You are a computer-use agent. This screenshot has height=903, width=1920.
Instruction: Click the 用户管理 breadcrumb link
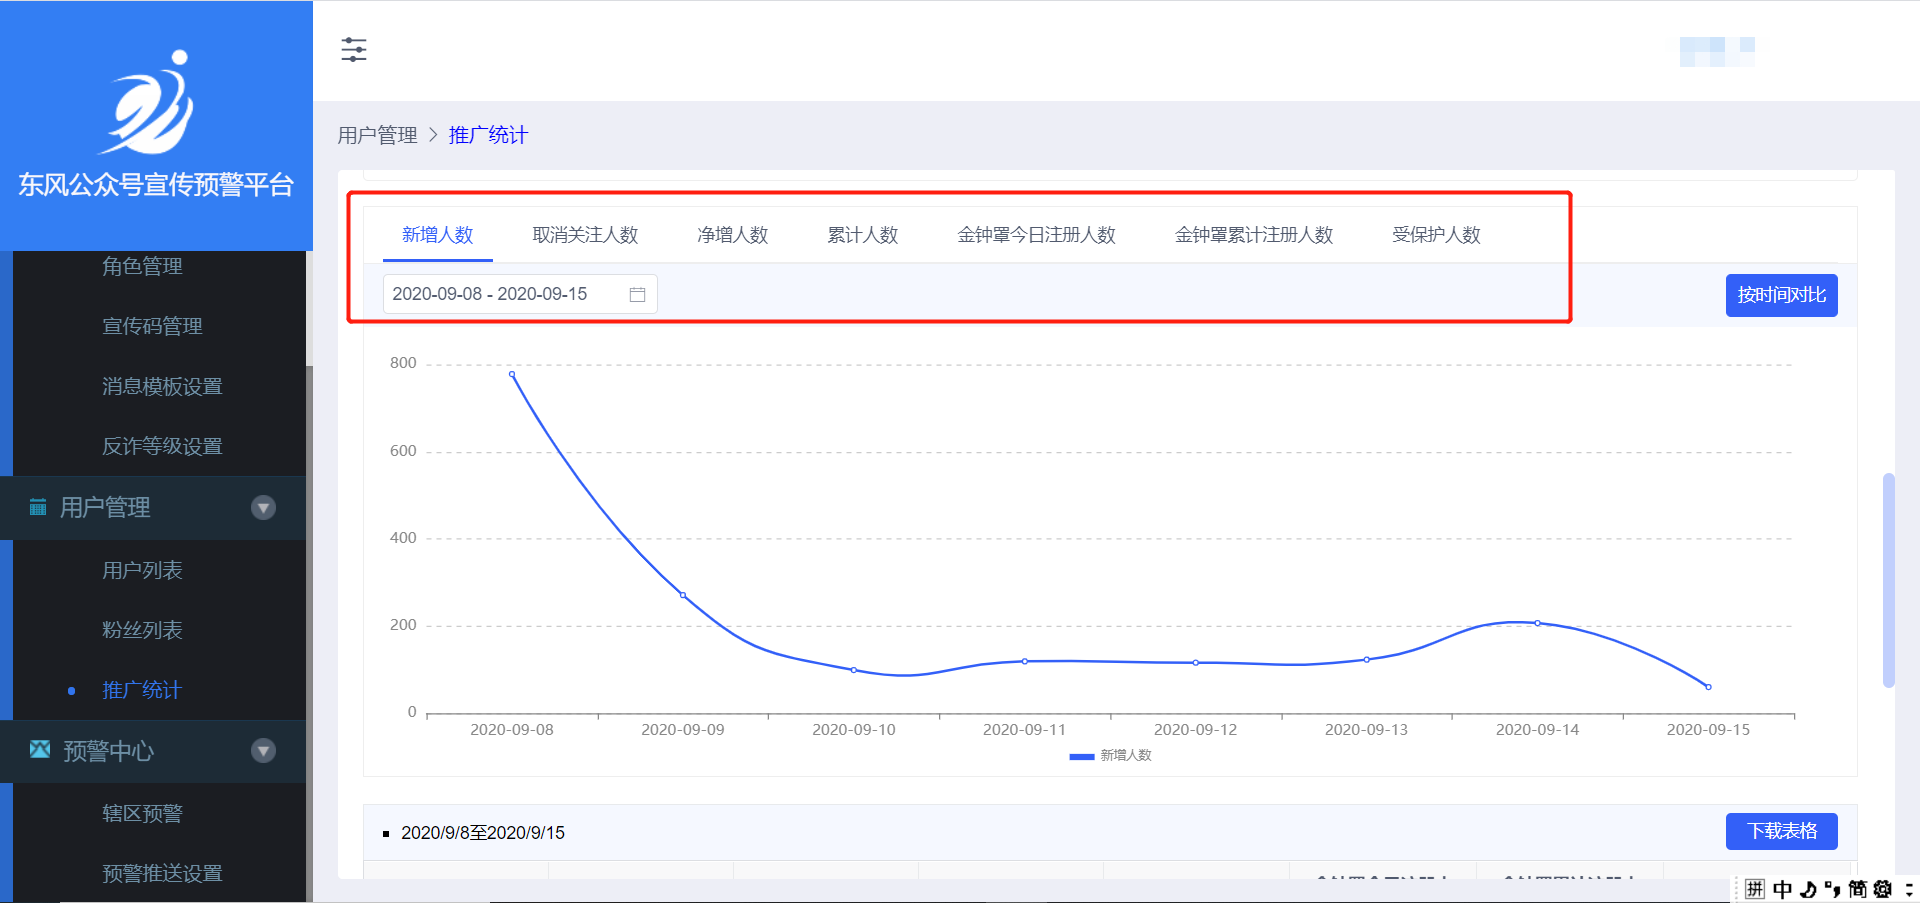377,135
